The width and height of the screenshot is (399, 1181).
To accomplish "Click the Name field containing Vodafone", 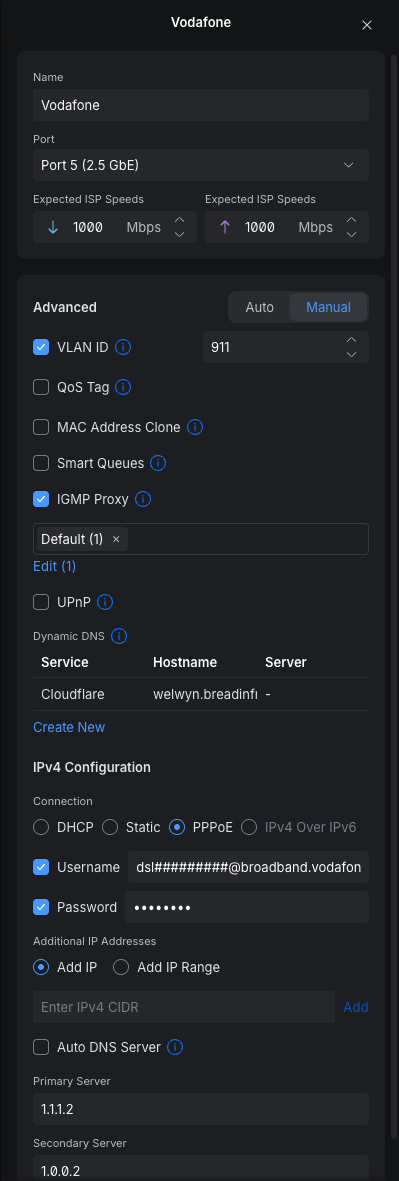I will click(201, 105).
